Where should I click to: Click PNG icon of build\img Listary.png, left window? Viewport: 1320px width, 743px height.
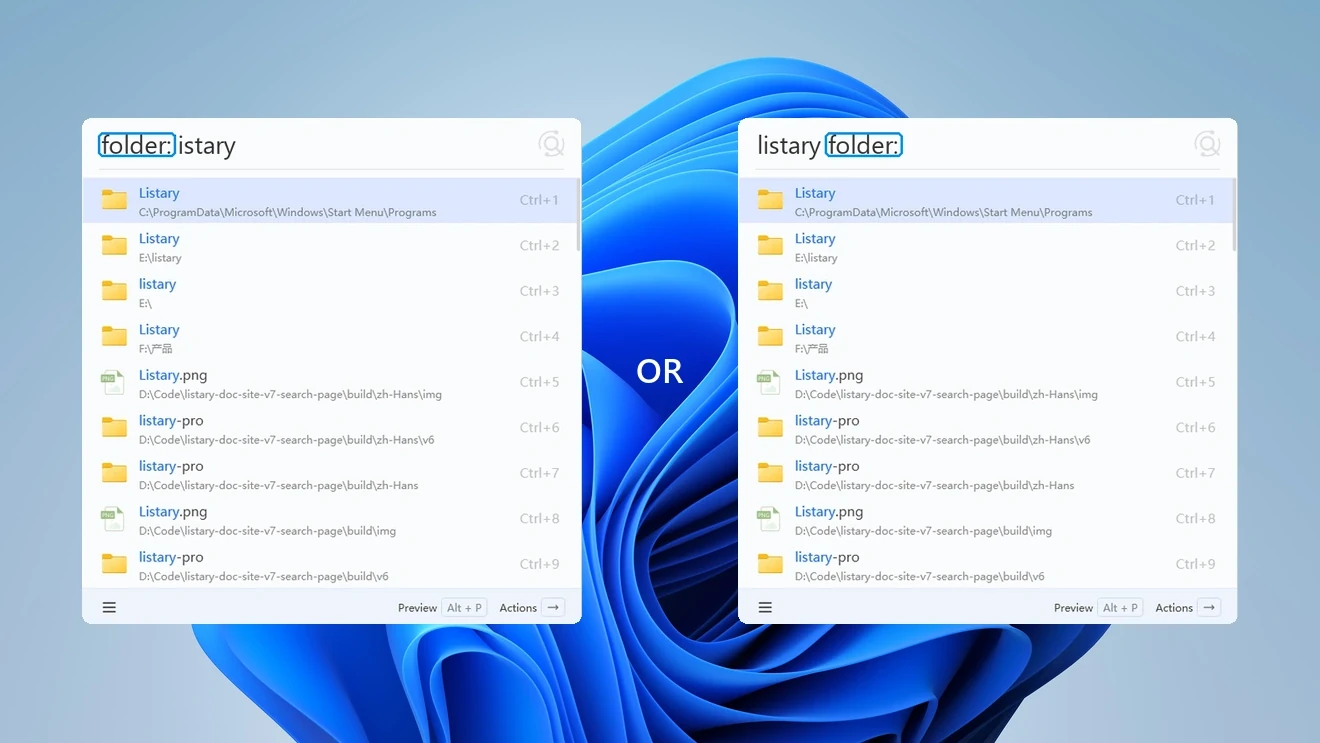point(113,519)
